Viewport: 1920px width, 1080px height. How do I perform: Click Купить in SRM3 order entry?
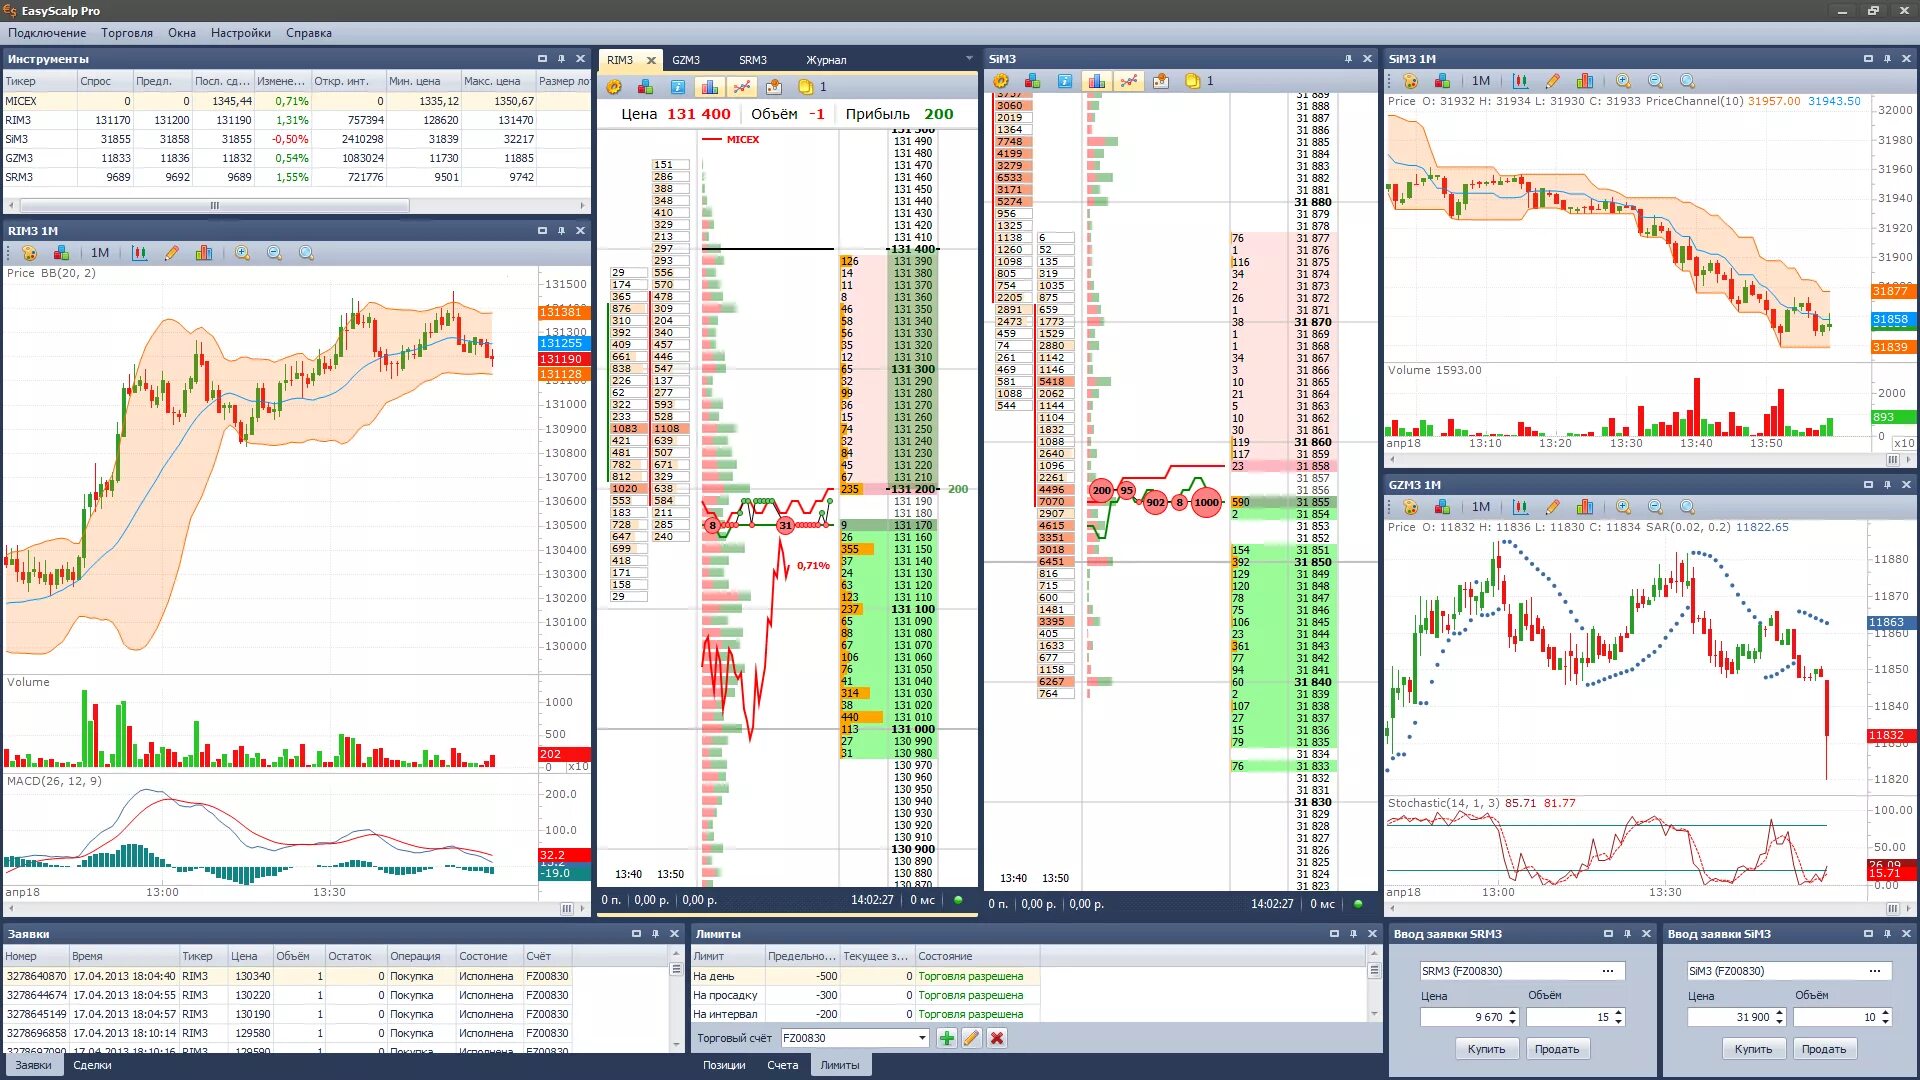1486,1049
